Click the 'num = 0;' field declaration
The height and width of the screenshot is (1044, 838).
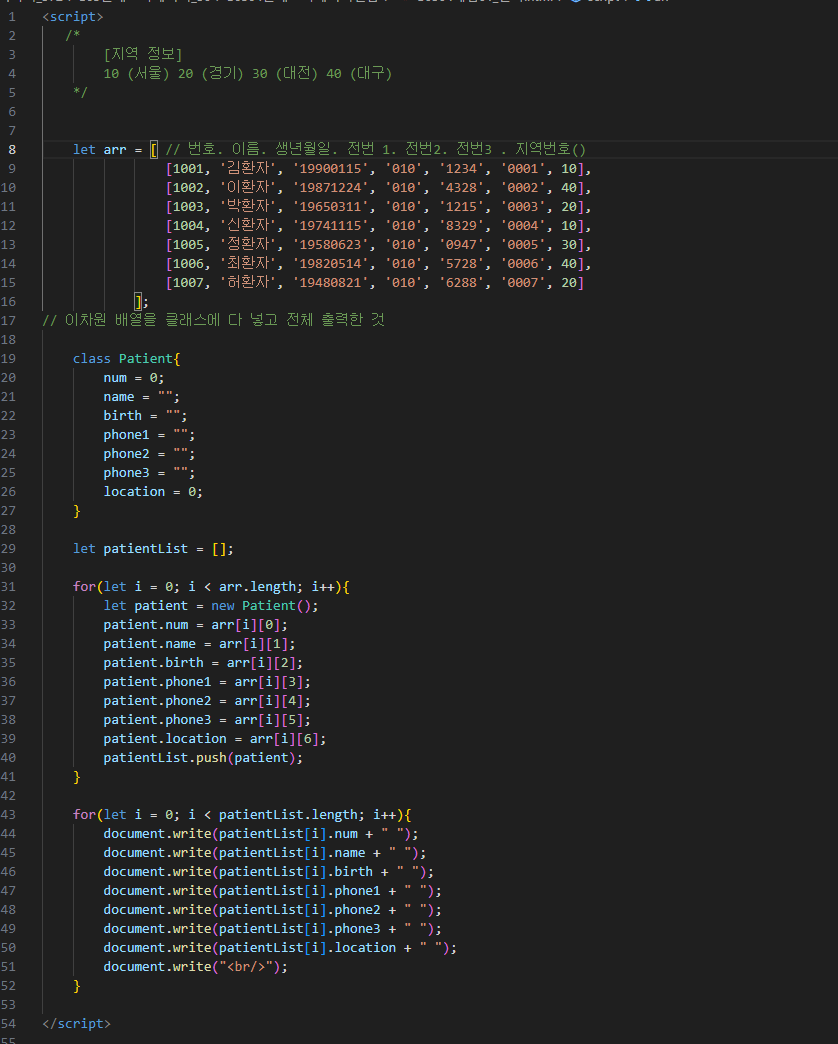click(x=134, y=378)
